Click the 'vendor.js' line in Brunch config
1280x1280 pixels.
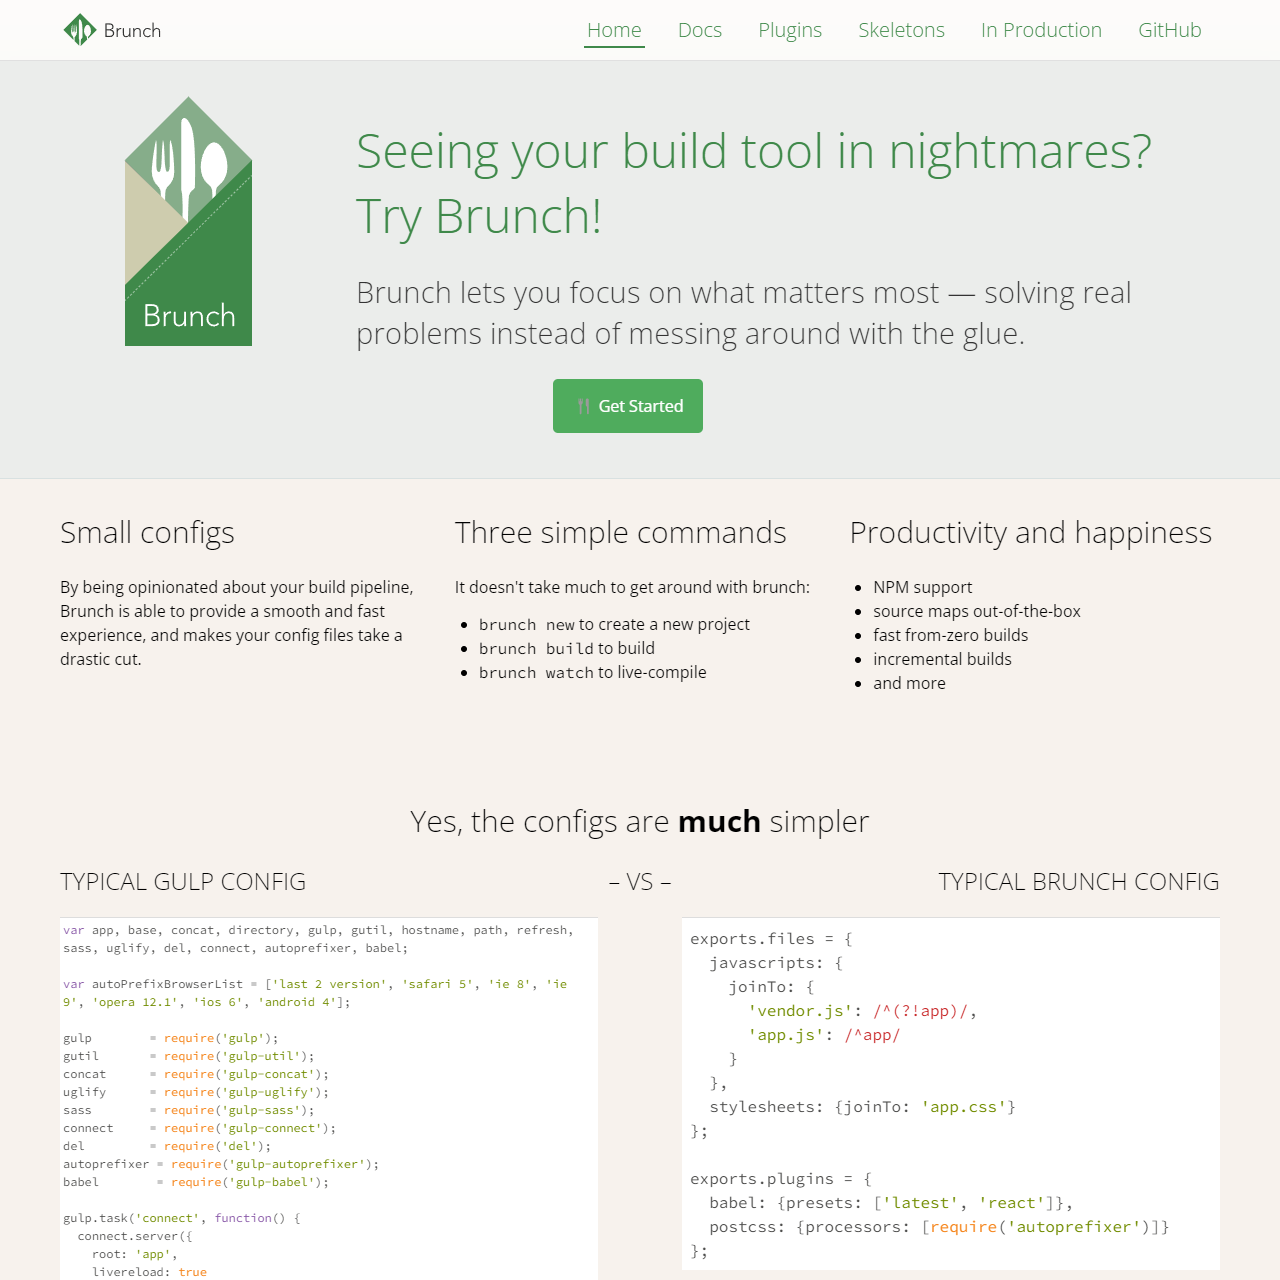pyautogui.click(x=862, y=1011)
